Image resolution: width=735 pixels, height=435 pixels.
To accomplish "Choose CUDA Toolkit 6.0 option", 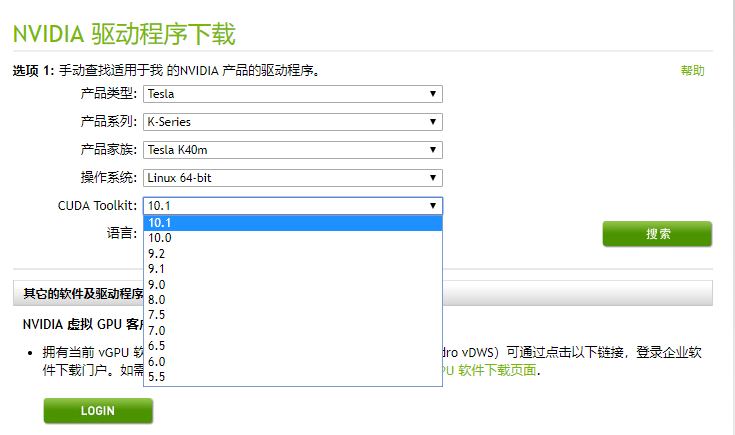I will click(292, 361).
